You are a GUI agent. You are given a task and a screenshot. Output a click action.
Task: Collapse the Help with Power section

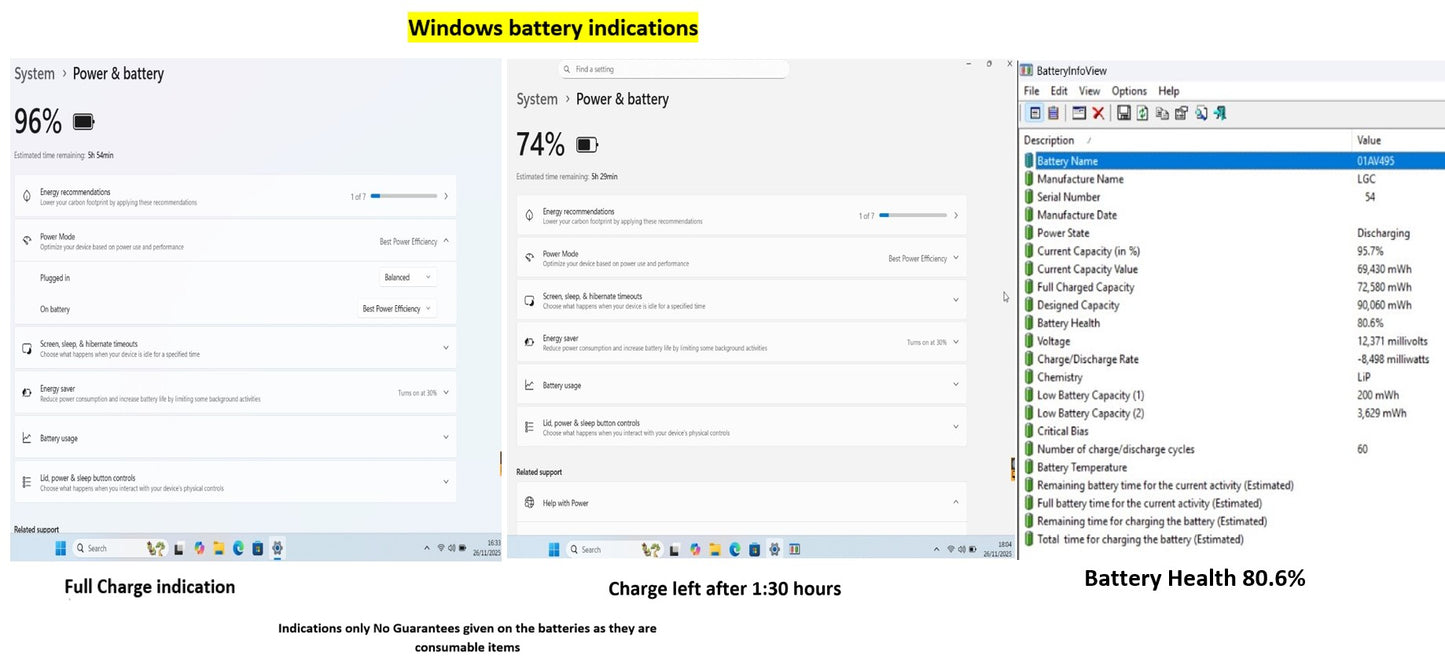955,503
